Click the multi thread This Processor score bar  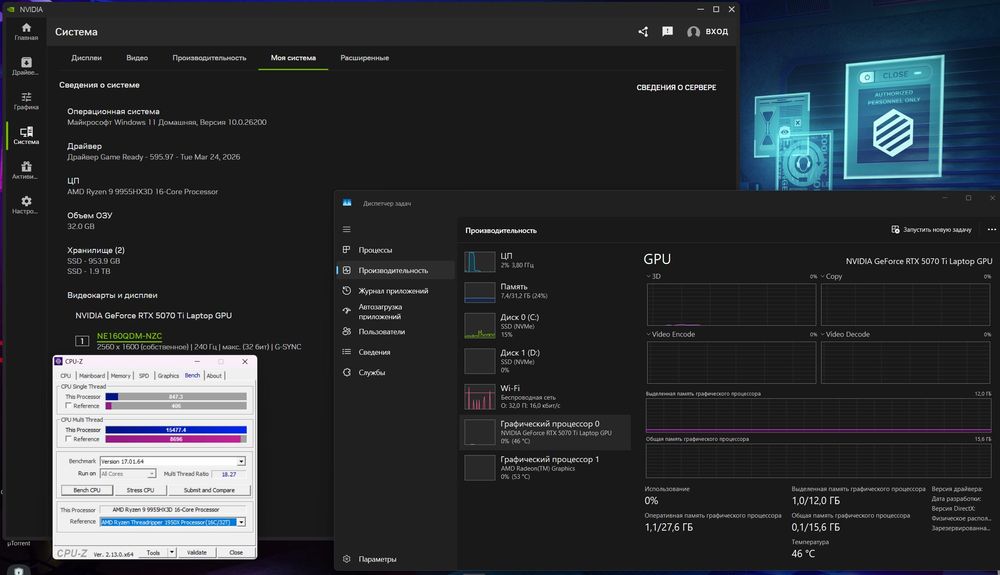tap(176, 430)
